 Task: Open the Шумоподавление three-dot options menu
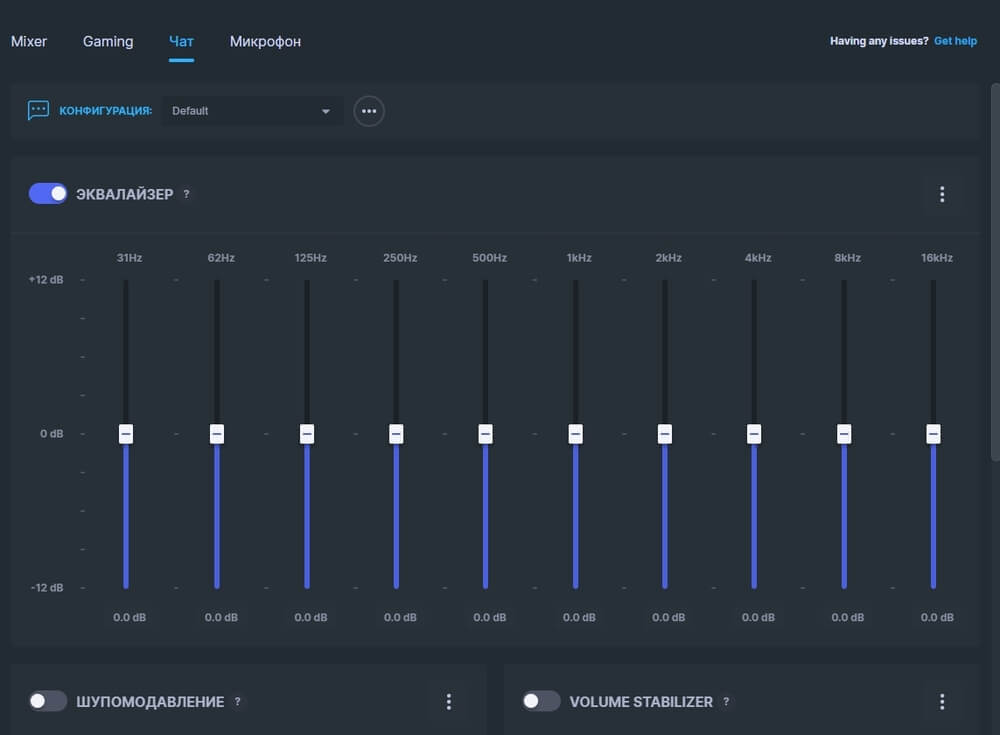pos(448,702)
